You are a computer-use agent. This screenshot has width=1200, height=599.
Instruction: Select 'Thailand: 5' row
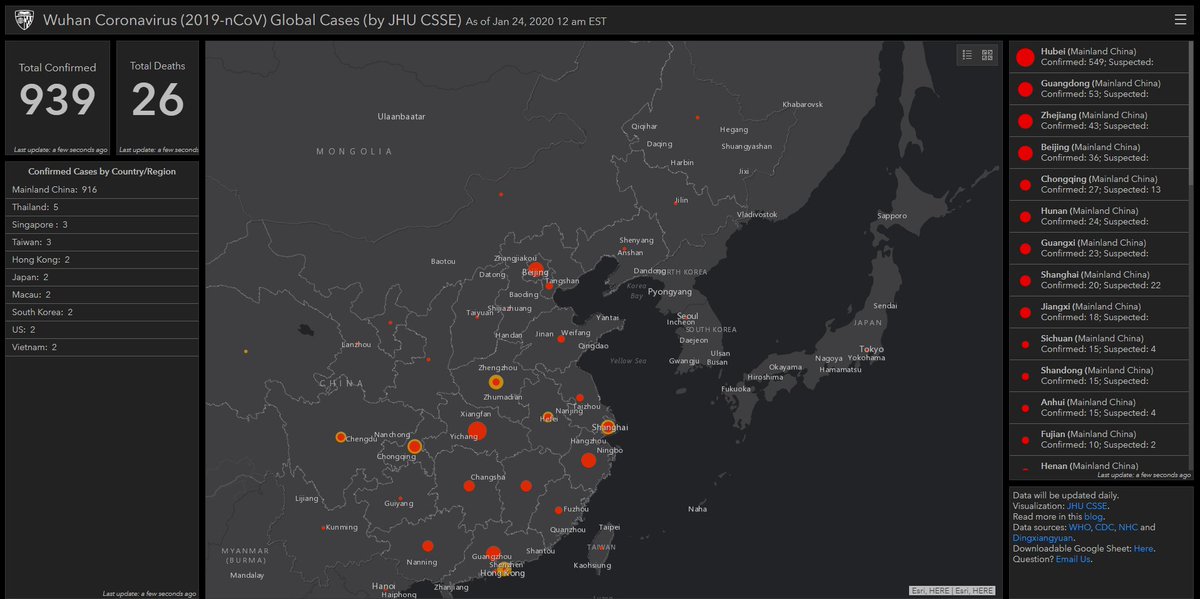[102, 207]
